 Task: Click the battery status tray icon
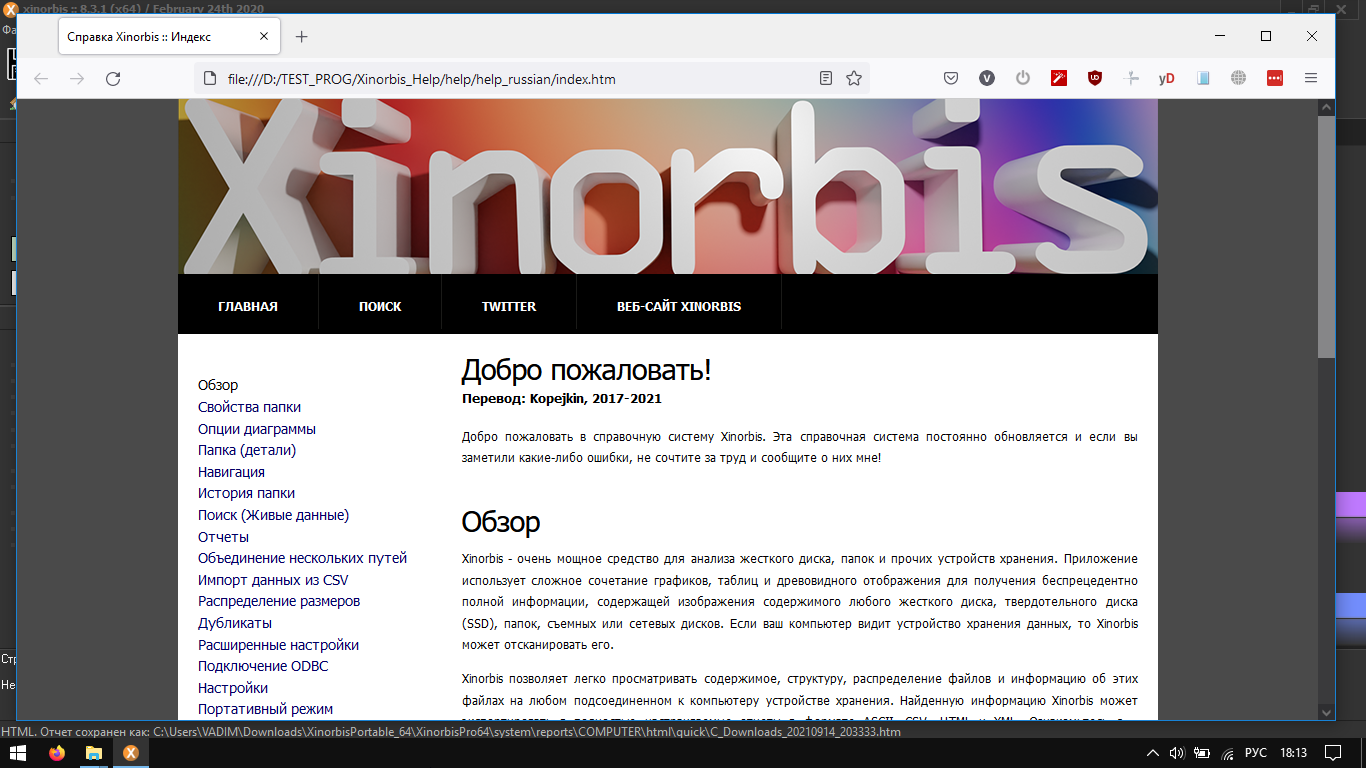pos(1202,753)
